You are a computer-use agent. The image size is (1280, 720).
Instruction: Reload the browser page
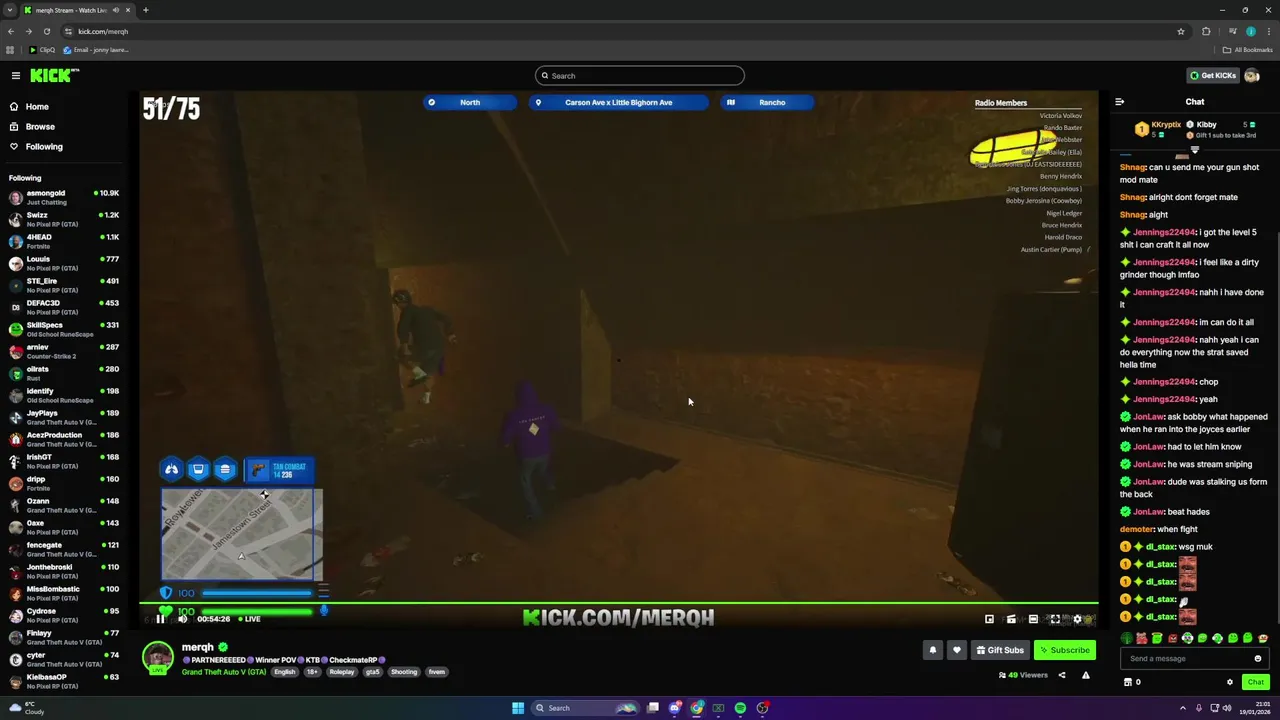click(x=46, y=31)
